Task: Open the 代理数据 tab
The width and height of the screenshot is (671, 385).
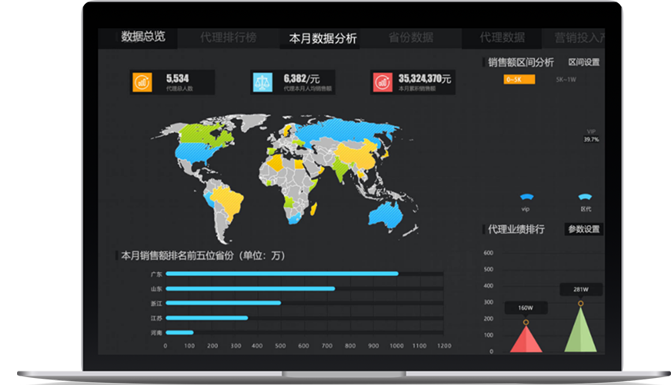Action: pyautogui.click(x=502, y=38)
